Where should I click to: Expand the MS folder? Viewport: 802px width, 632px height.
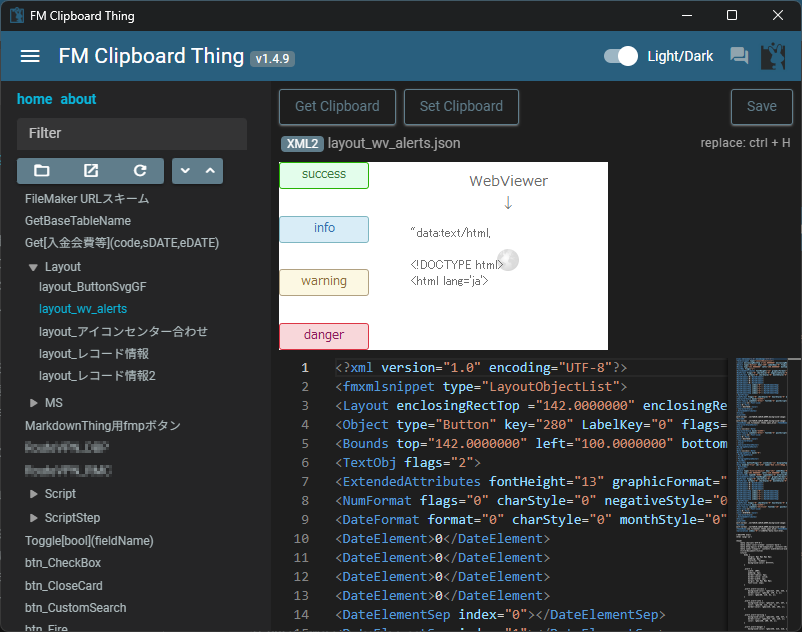(33, 403)
